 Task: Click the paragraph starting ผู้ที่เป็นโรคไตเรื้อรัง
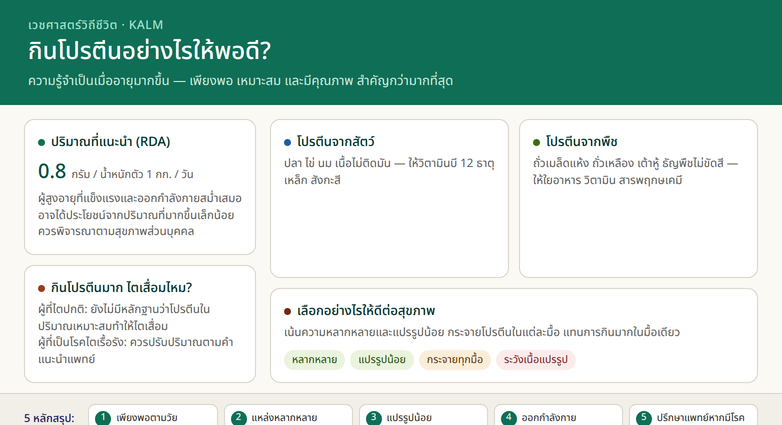[x=136, y=350]
